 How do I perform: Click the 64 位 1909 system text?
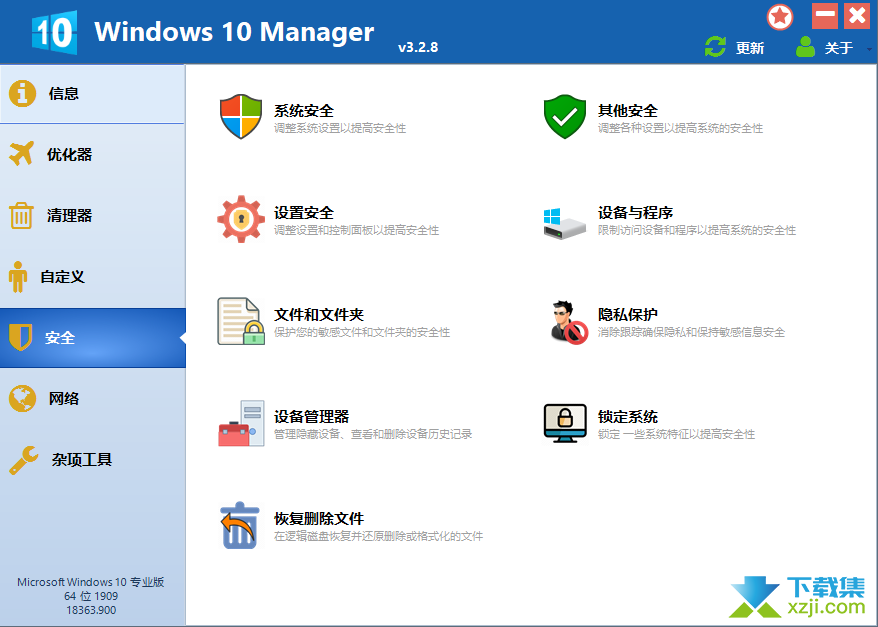pyautogui.click(x=91, y=596)
